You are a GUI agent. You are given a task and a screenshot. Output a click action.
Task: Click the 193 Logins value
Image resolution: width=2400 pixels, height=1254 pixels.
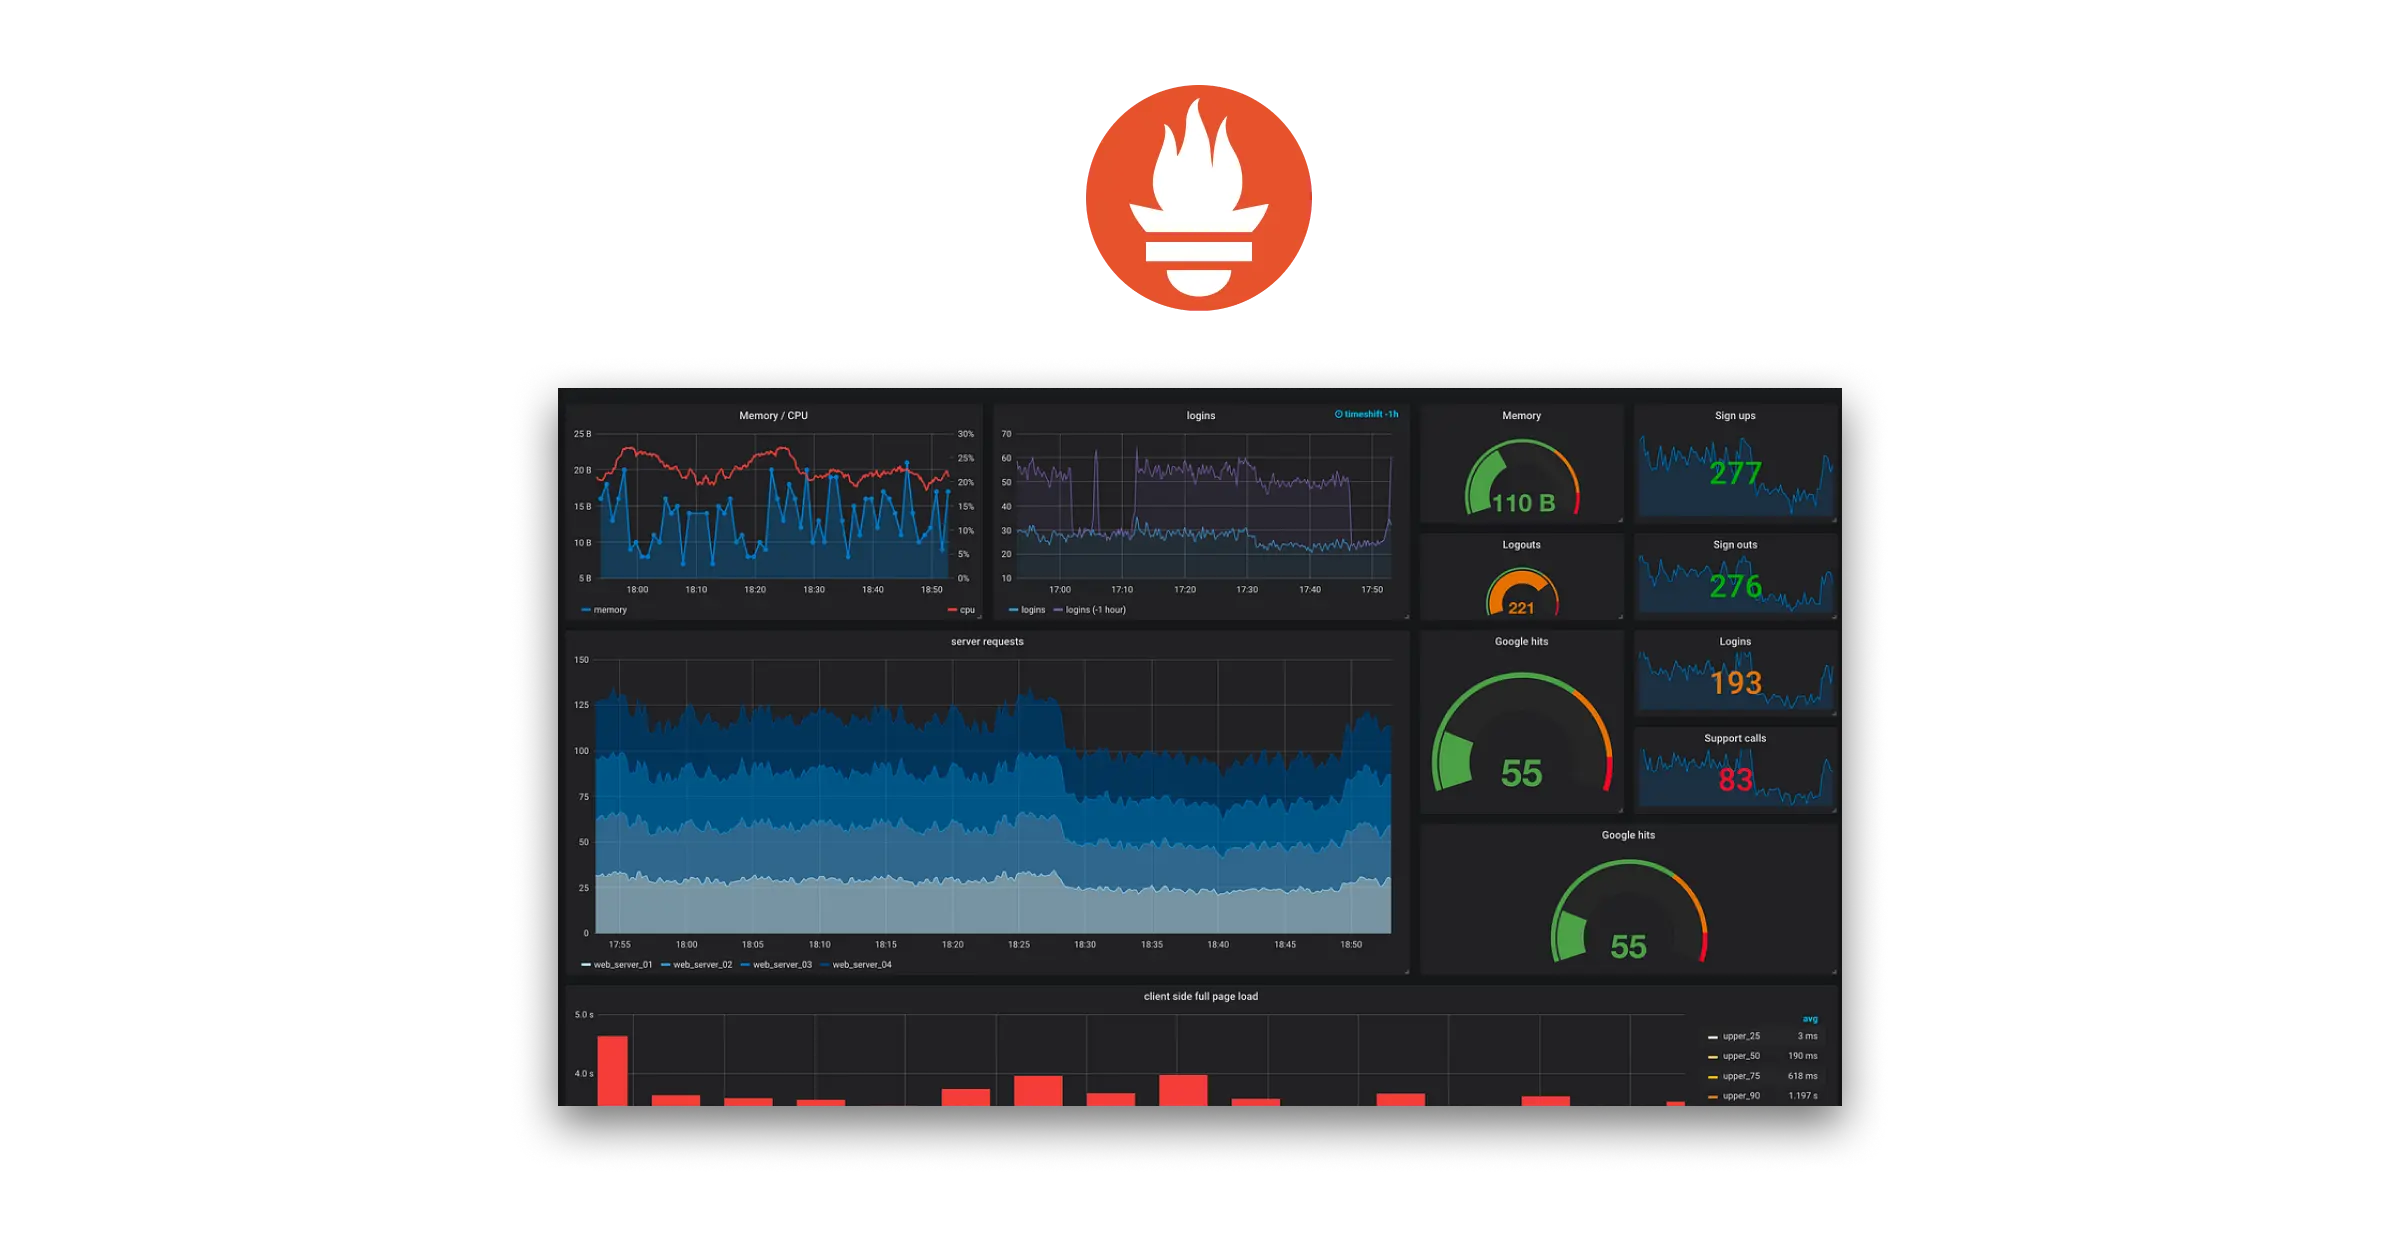point(1735,683)
